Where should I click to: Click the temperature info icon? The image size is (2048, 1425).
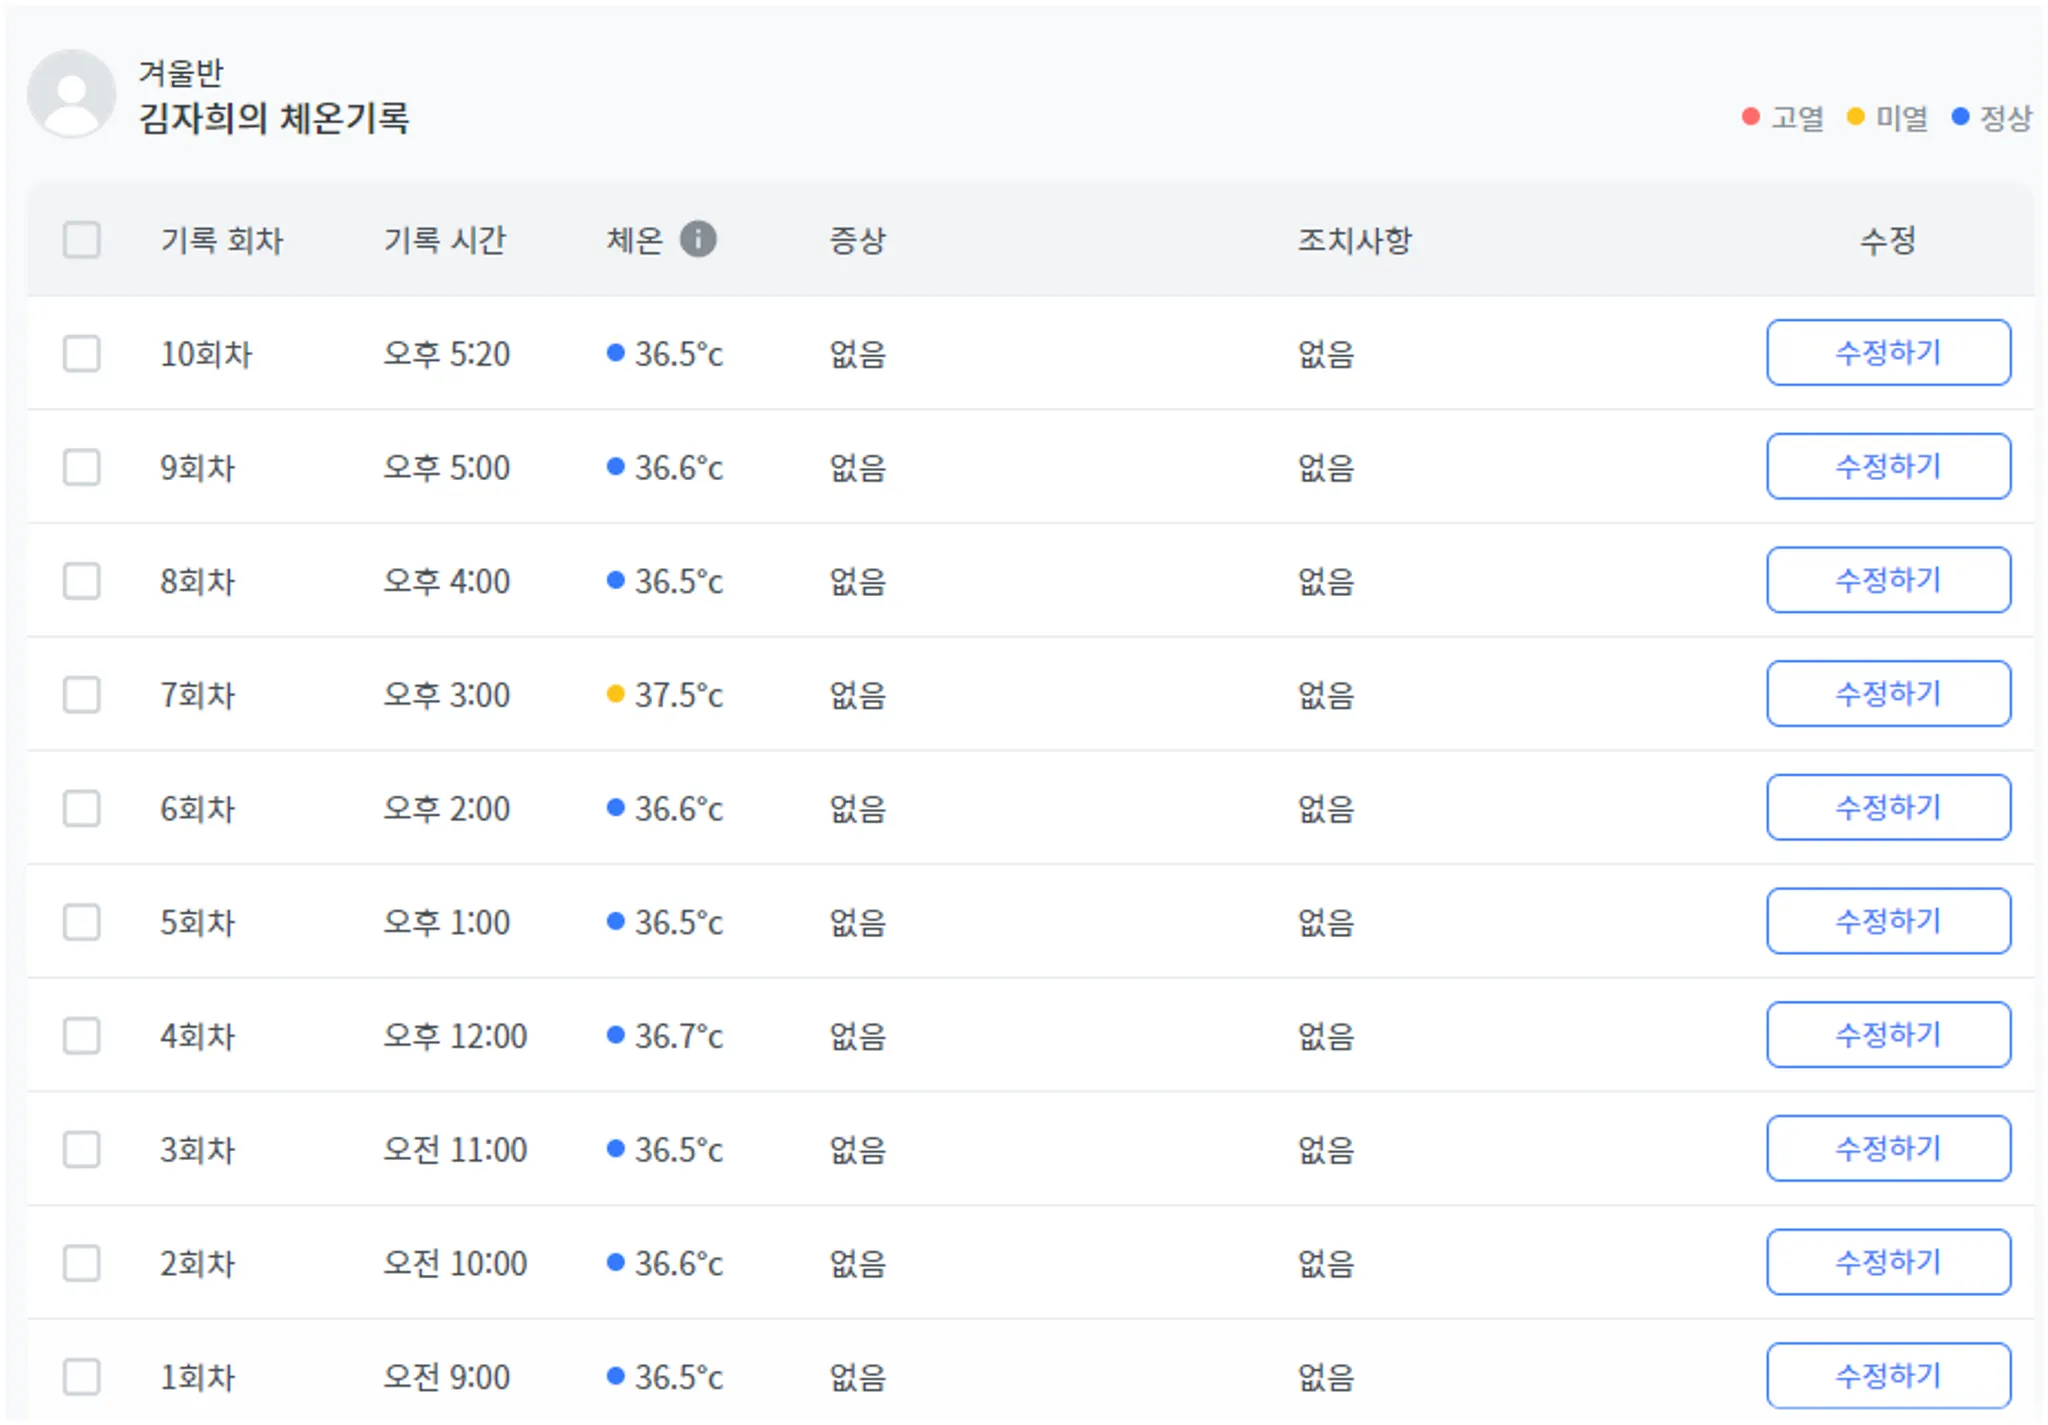[x=698, y=239]
